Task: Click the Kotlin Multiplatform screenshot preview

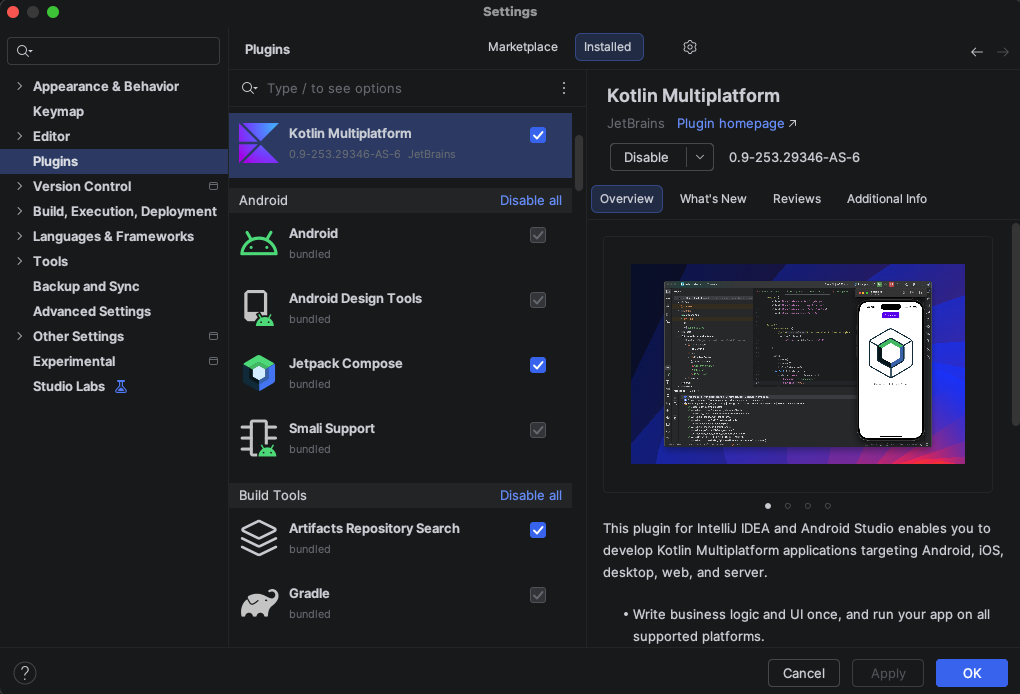Action: (x=798, y=364)
